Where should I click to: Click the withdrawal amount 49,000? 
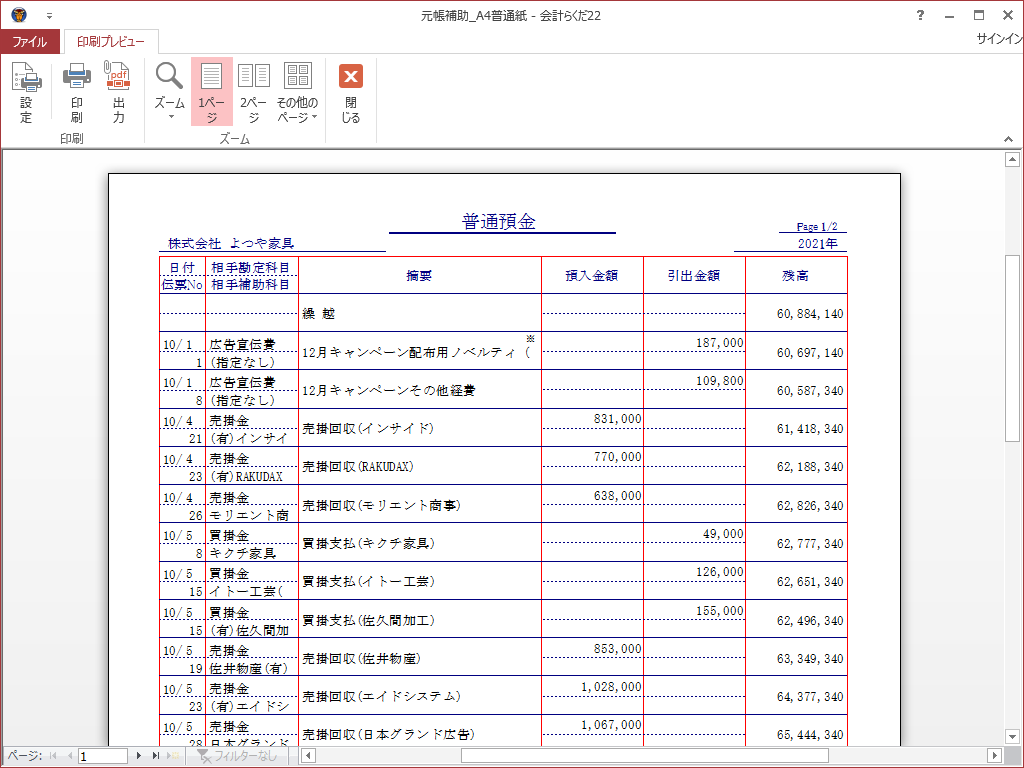pos(723,534)
